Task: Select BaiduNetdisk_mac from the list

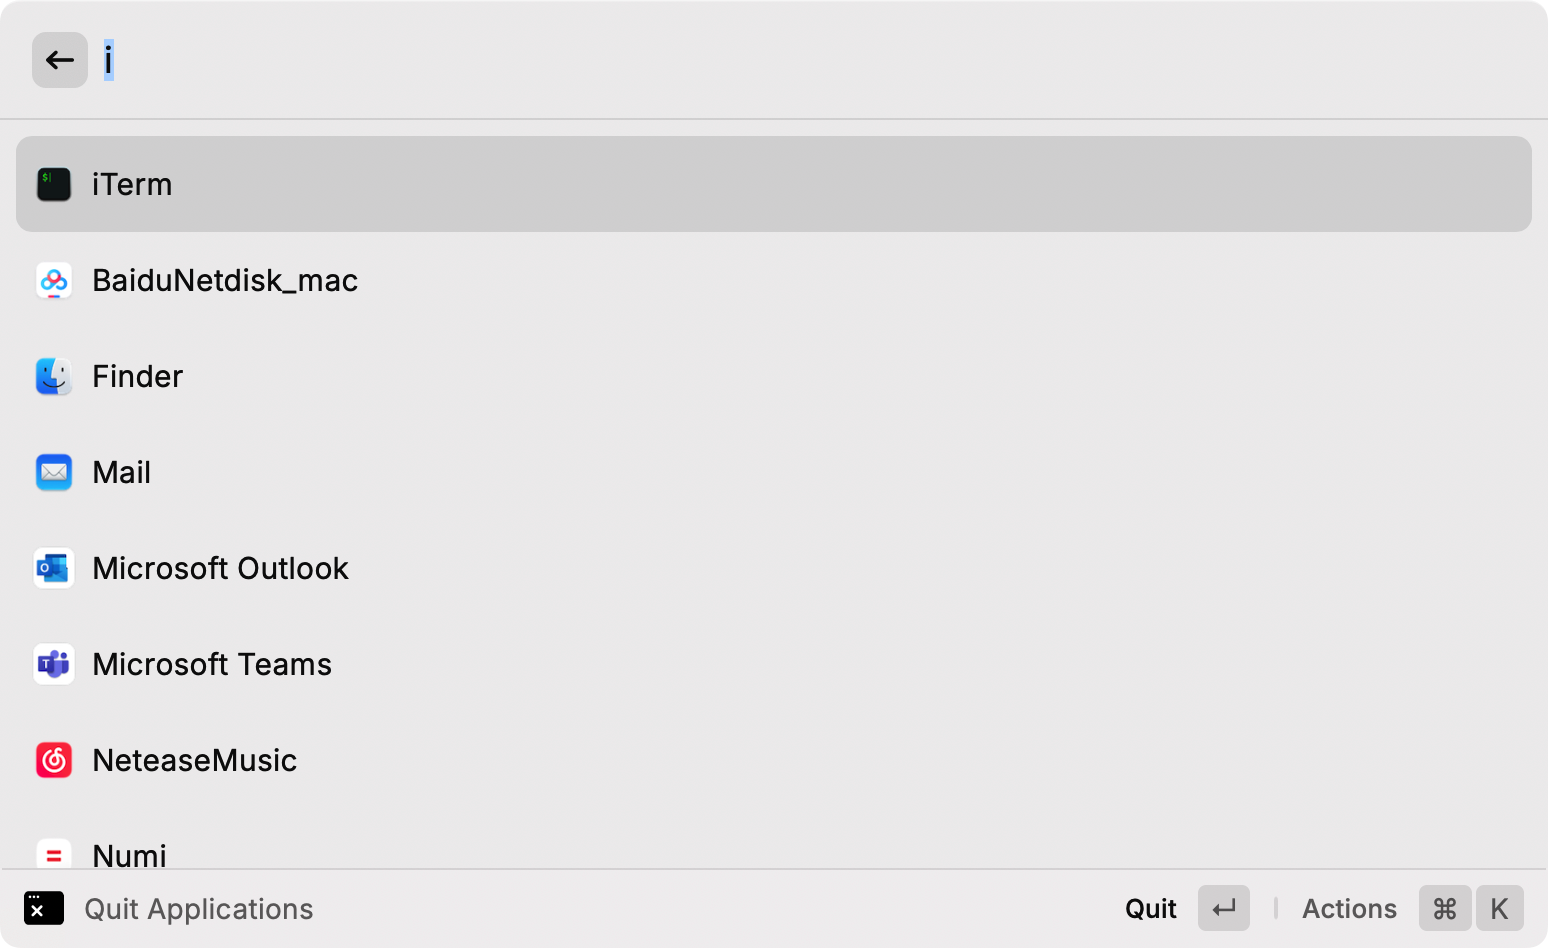Action: pos(774,280)
